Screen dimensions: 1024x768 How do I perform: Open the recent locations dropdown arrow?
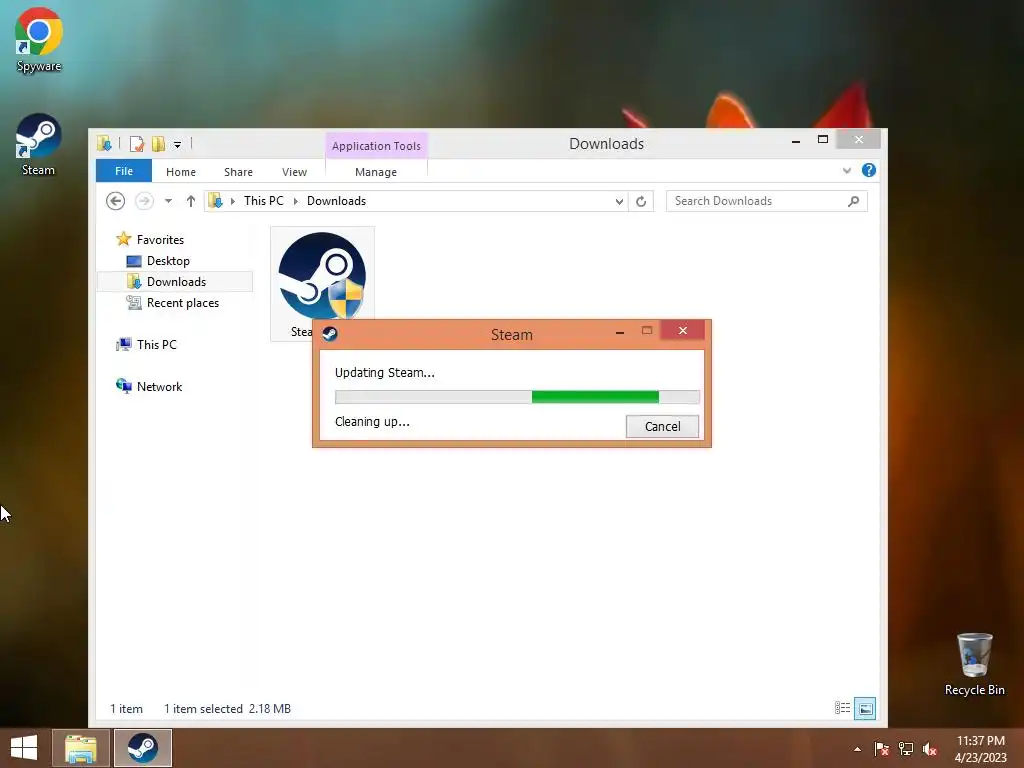[x=168, y=201]
